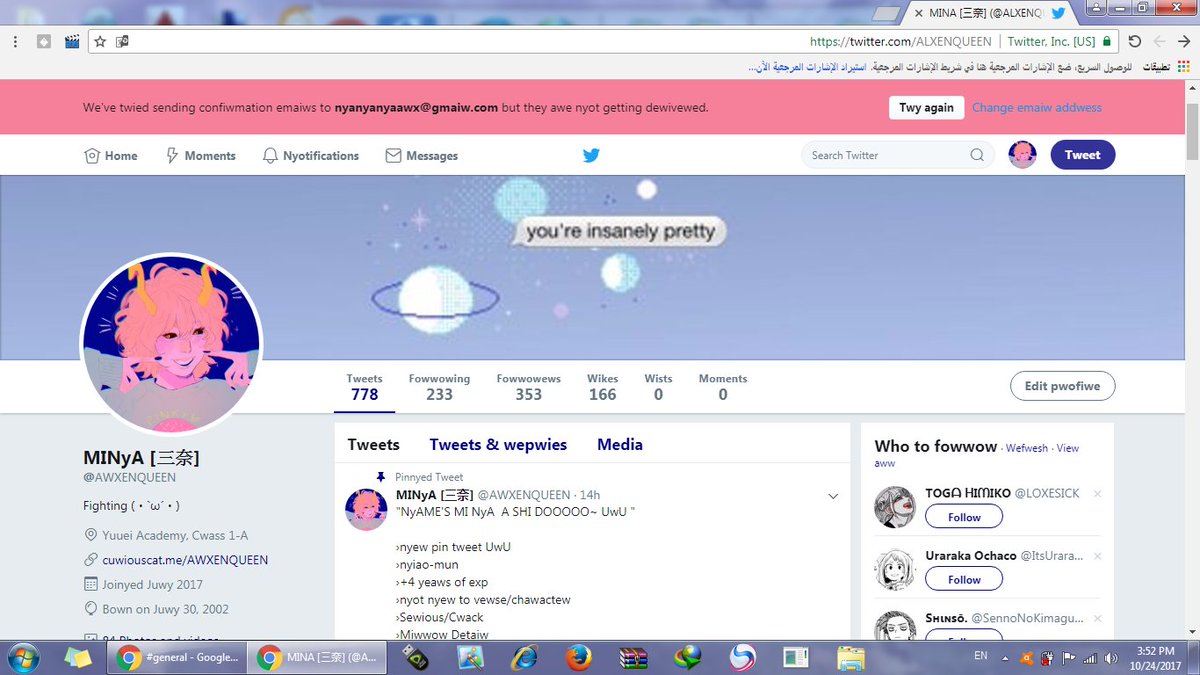Viewport: 1200px width, 675px height.
Task: Click the large profile picture
Action: [x=171, y=343]
